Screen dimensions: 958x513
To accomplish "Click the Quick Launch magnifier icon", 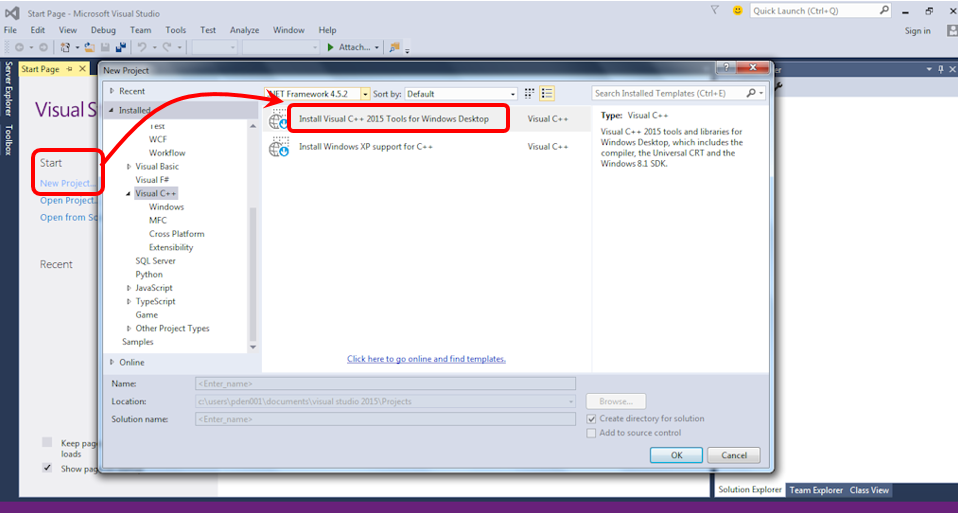I will (884, 10).
